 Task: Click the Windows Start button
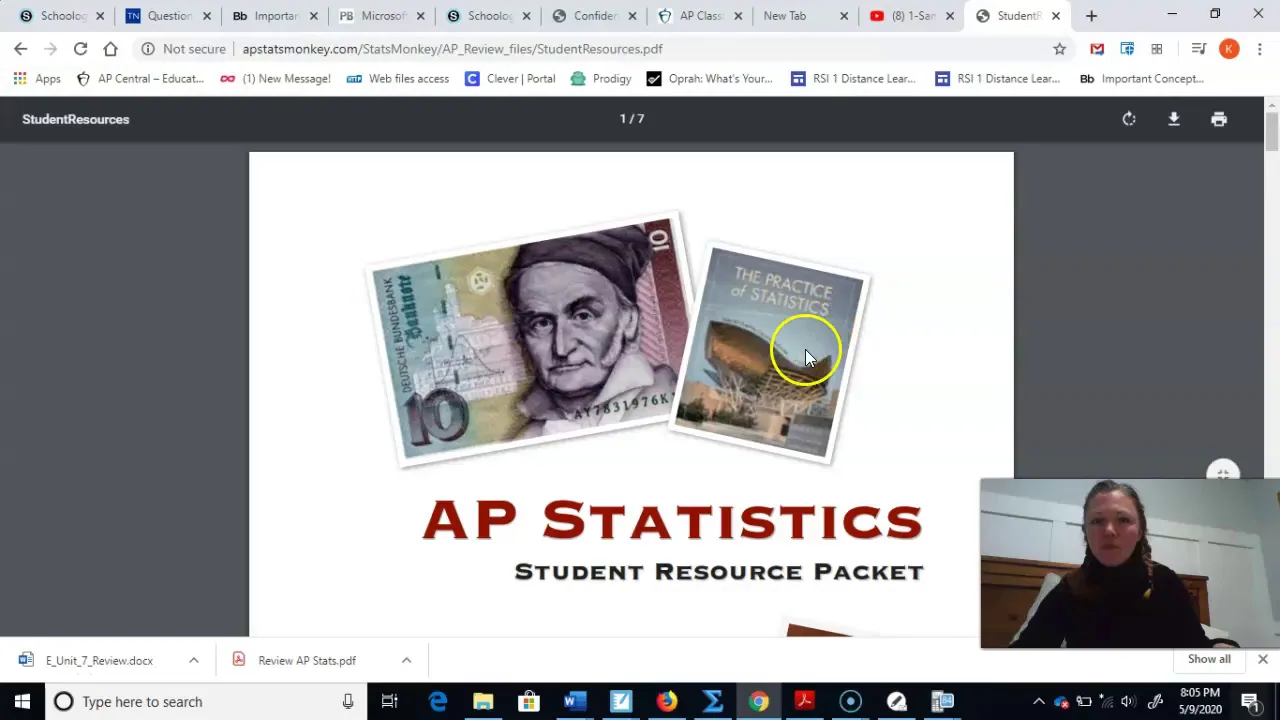click(22, 701)
